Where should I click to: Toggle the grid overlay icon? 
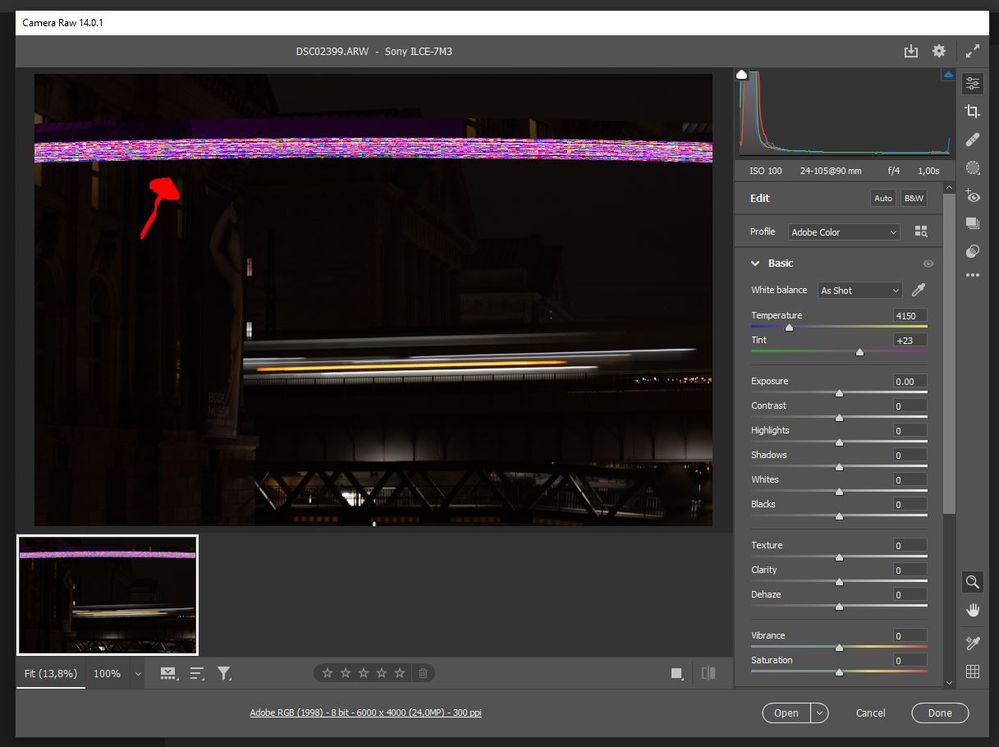point(972,671)
